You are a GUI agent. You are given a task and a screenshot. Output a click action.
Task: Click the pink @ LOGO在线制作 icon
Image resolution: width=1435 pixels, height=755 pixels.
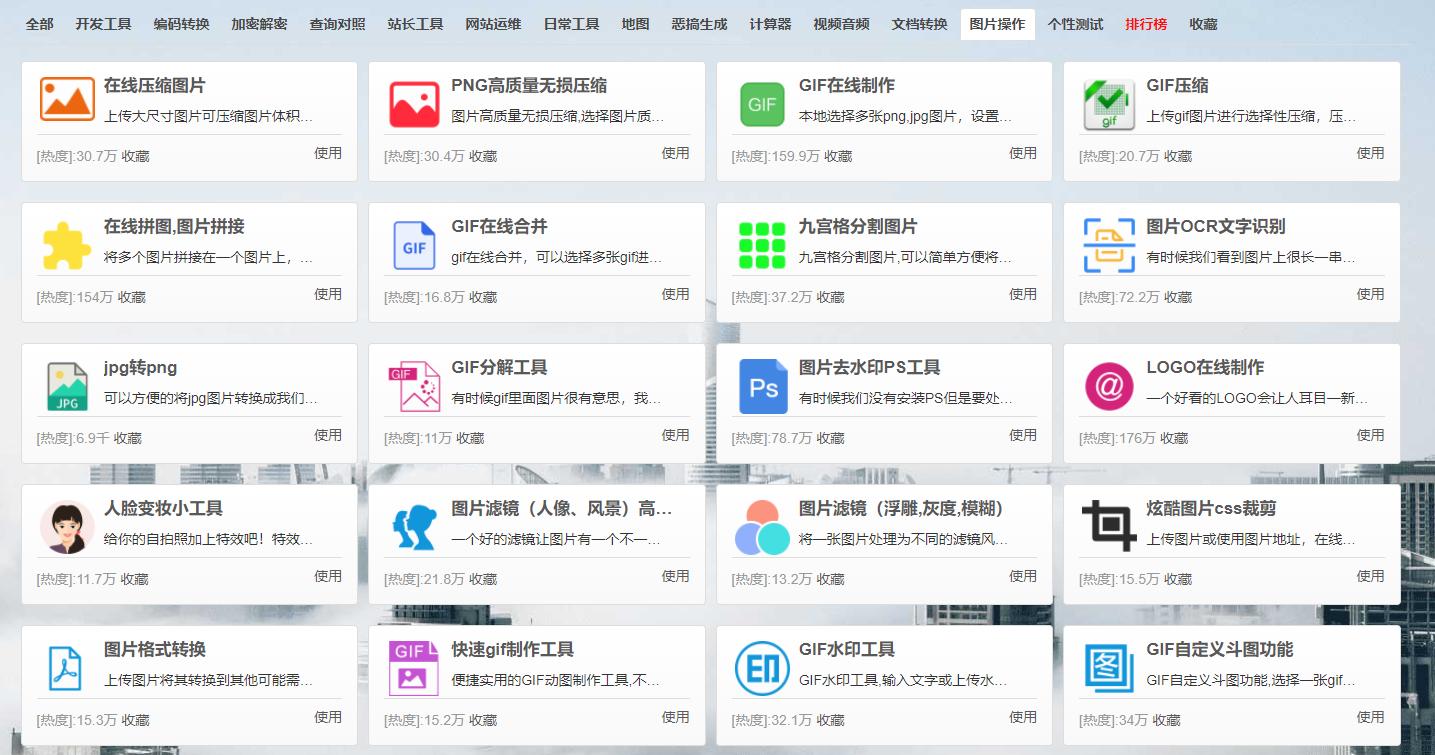tap(1109, 386)
